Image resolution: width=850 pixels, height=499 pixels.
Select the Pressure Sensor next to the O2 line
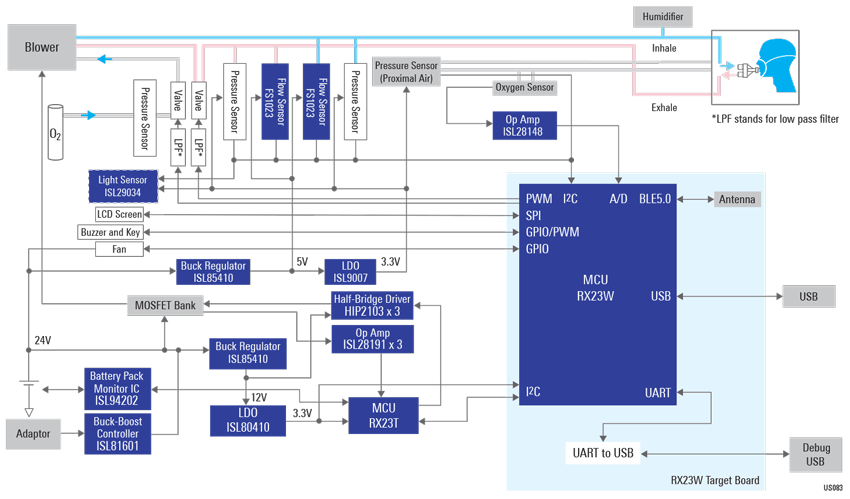(145, 118)
